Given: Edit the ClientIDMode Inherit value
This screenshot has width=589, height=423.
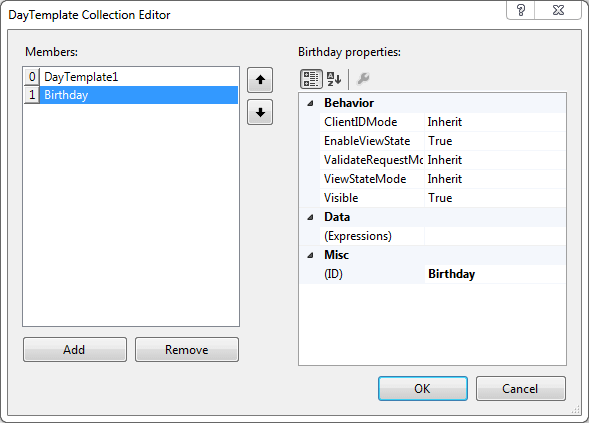Looking at the screenshot, I should point(495,122).
